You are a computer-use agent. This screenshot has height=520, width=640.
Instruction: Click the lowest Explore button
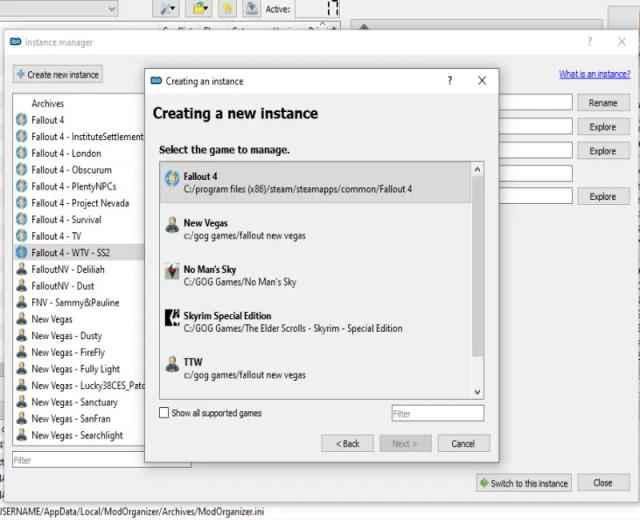pyautogui.click(x=603, y=196)
